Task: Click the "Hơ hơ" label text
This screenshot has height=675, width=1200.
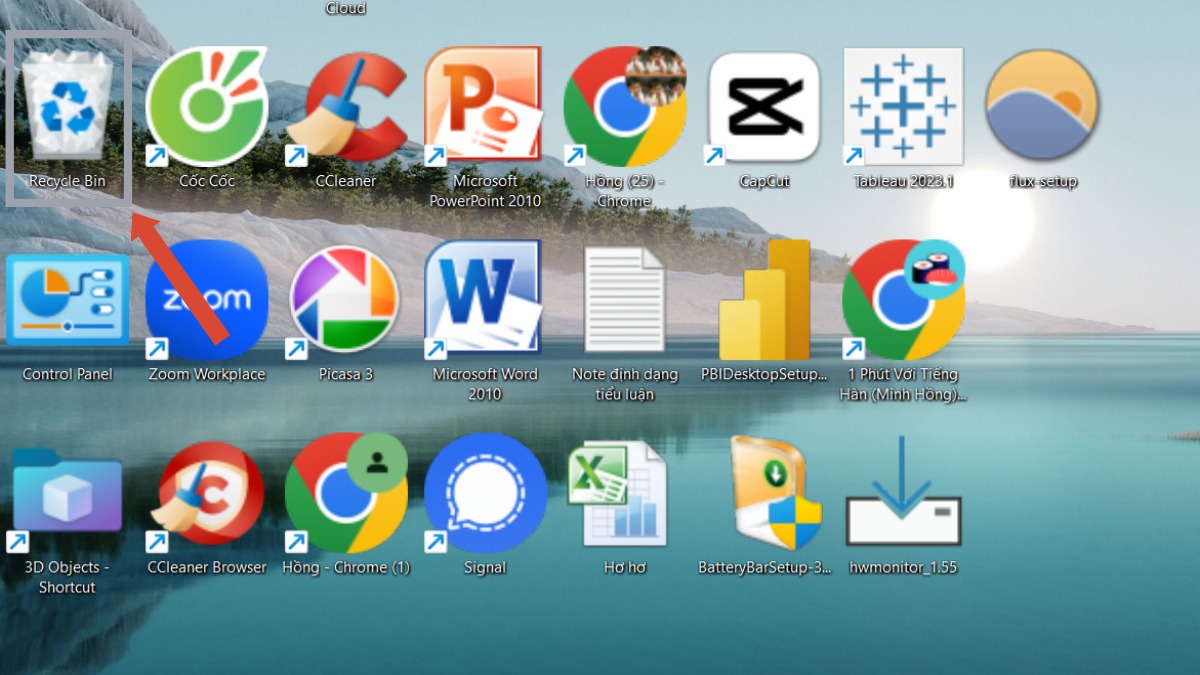Action: (x=625, y=567)
